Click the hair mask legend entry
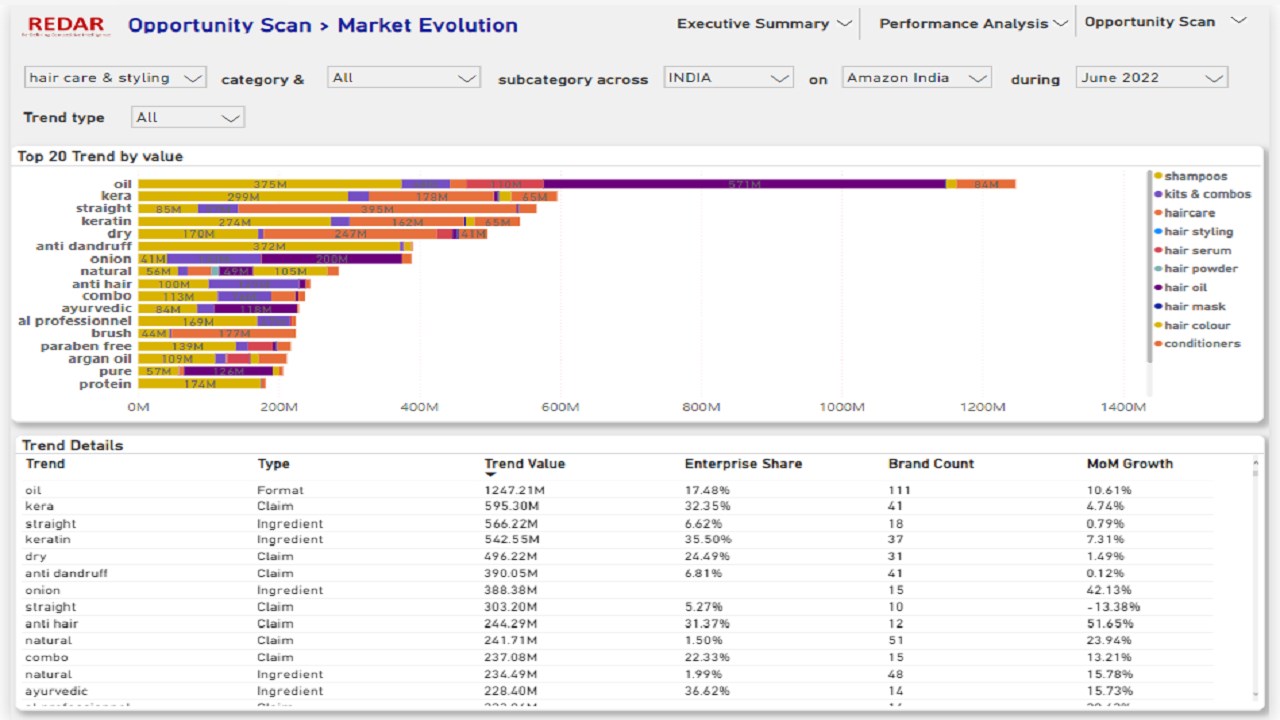The image size is (1280, 720). [x=1194, y=307]
